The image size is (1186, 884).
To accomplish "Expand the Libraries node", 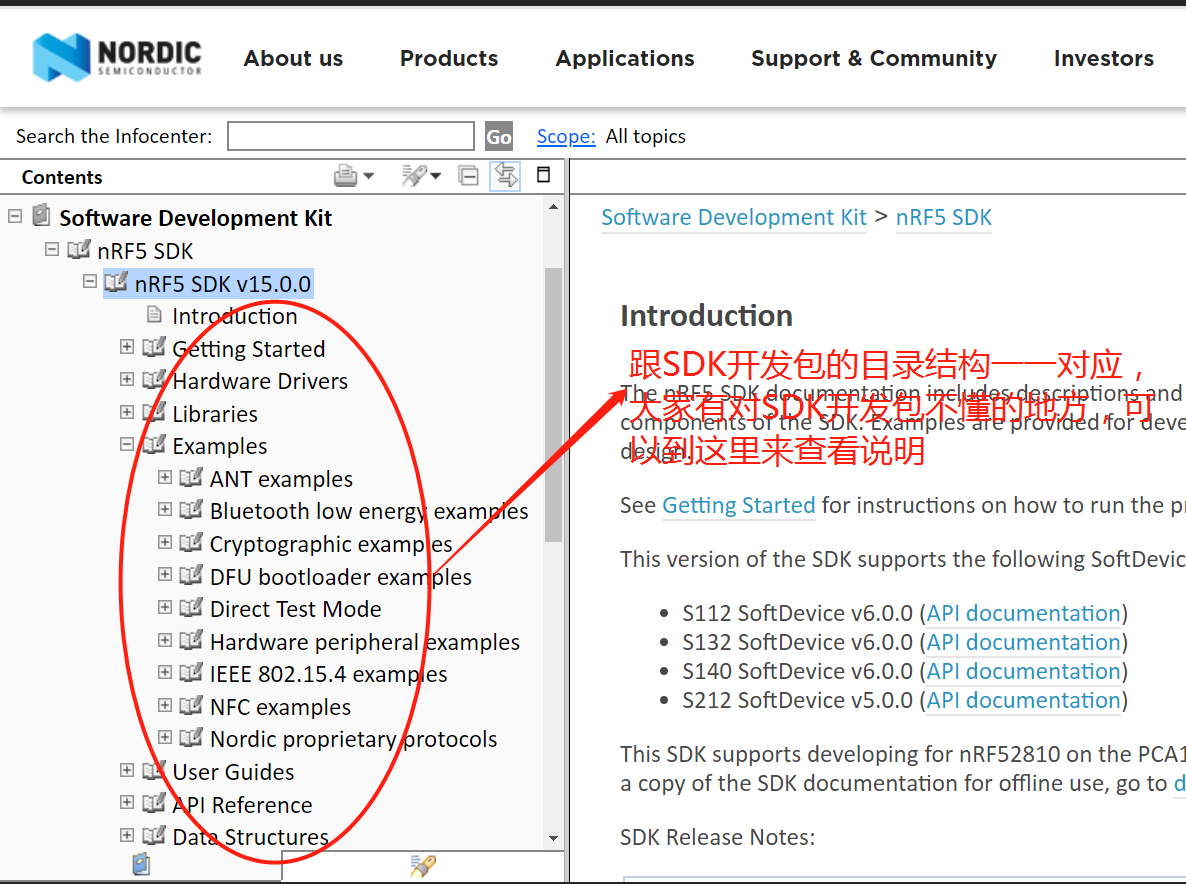I will pyautogui.click(x=127, y=411).
